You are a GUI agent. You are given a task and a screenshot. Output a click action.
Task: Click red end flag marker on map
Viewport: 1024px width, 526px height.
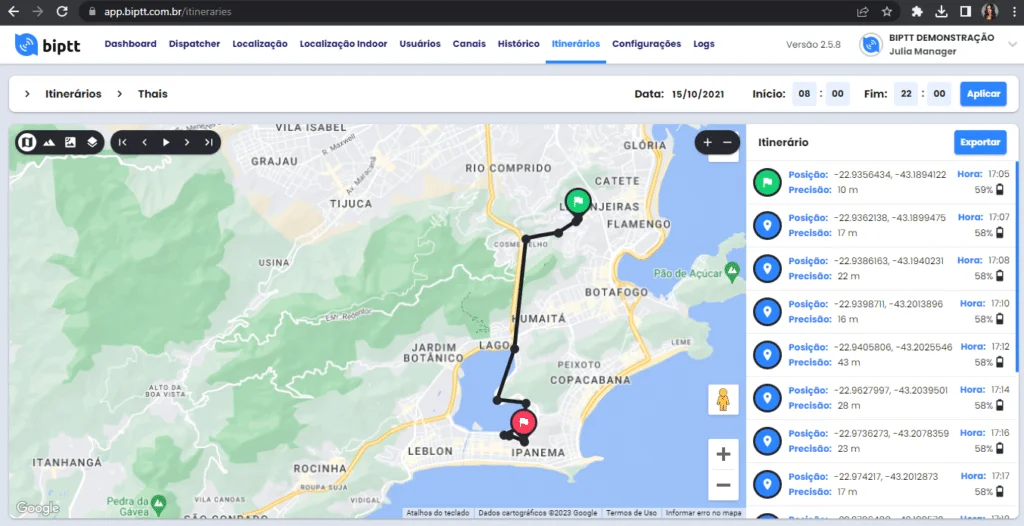[523, 422]
